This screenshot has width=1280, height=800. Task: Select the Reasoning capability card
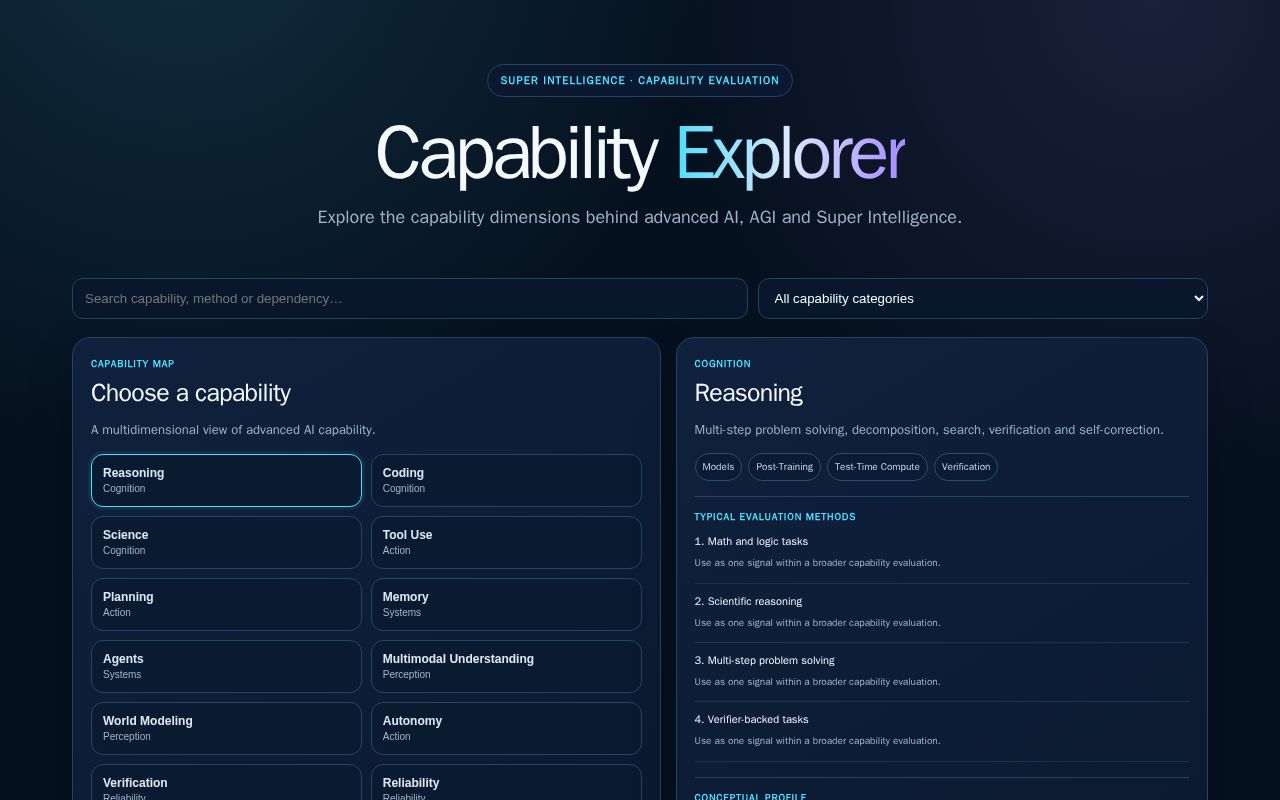point(226,480)
